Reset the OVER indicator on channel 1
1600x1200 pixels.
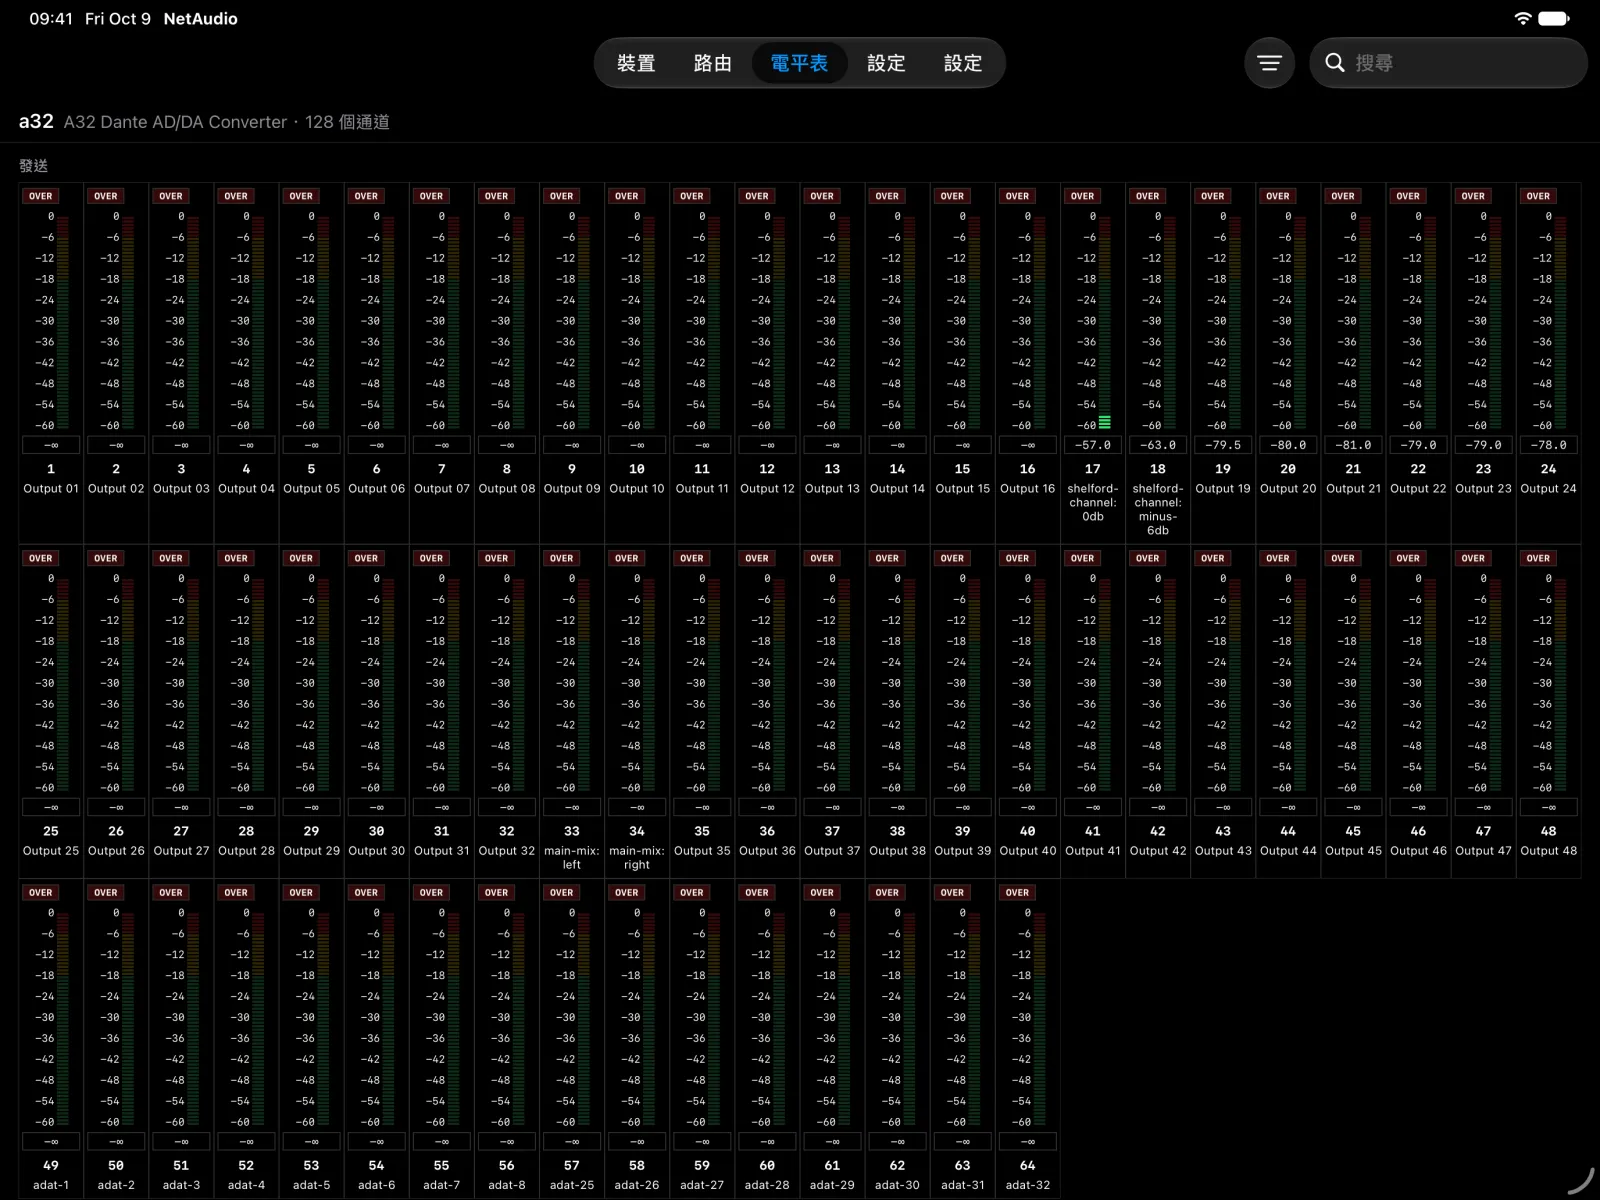[x=41, y=196]
